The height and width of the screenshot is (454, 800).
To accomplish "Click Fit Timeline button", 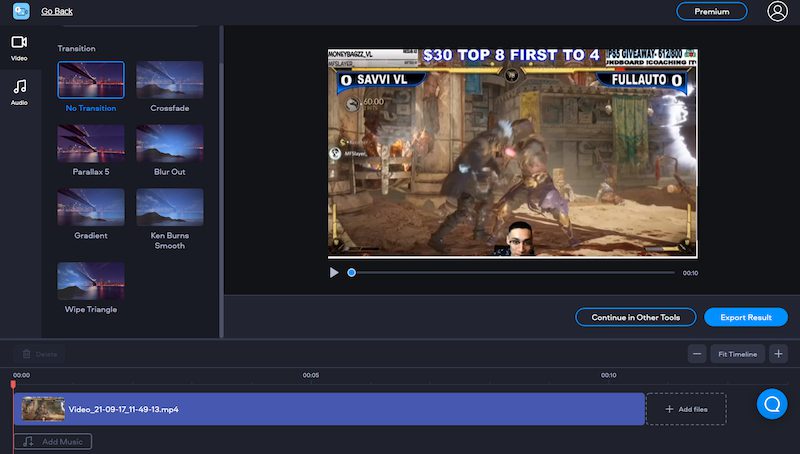I will [737, 354].
